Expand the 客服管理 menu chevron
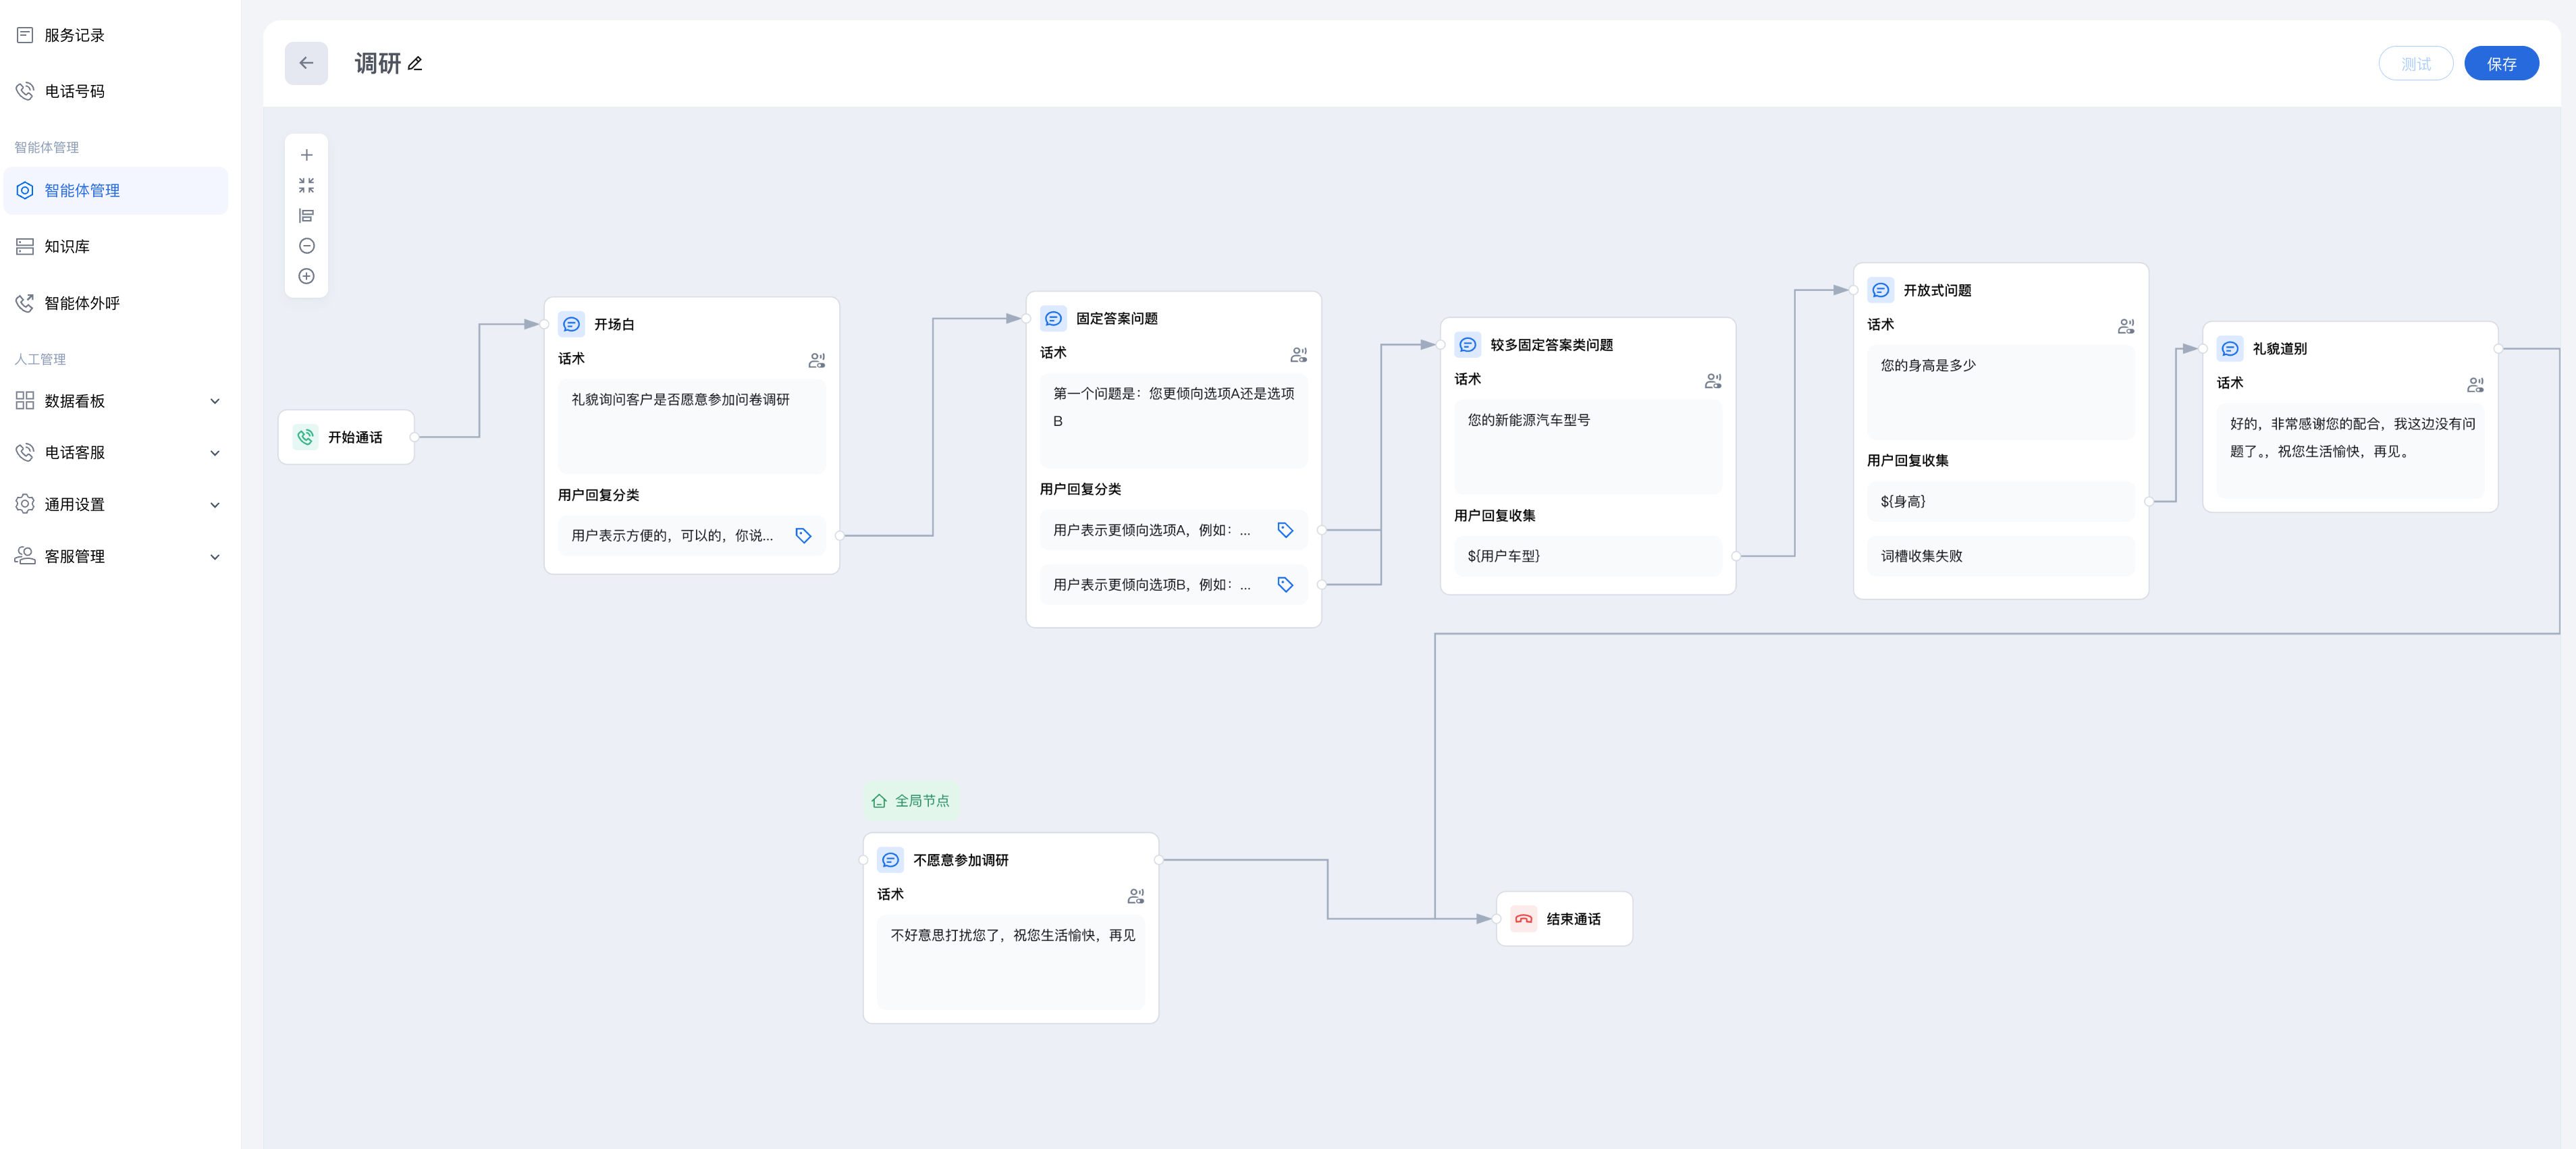Viewport: 2576px width, 1149px height. pyautogui.click(x=214, y=557)
